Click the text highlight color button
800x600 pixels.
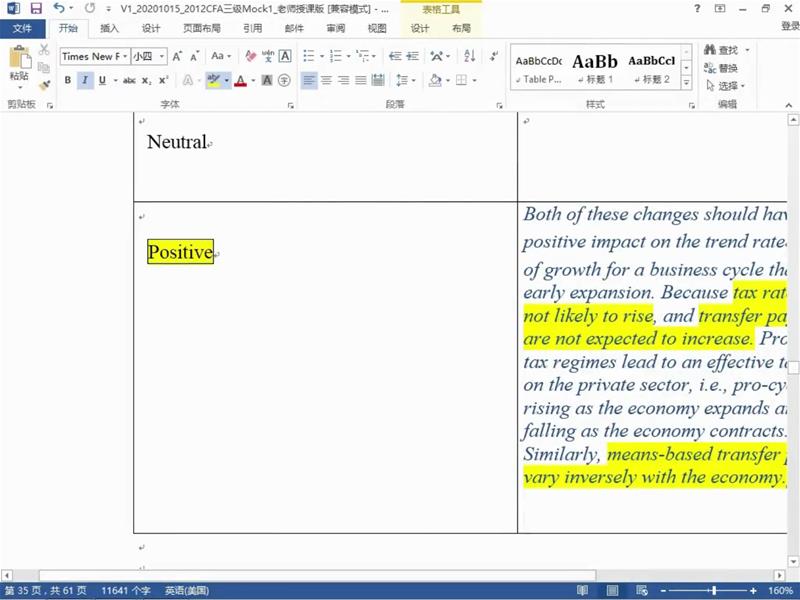(x=213, y=80)
